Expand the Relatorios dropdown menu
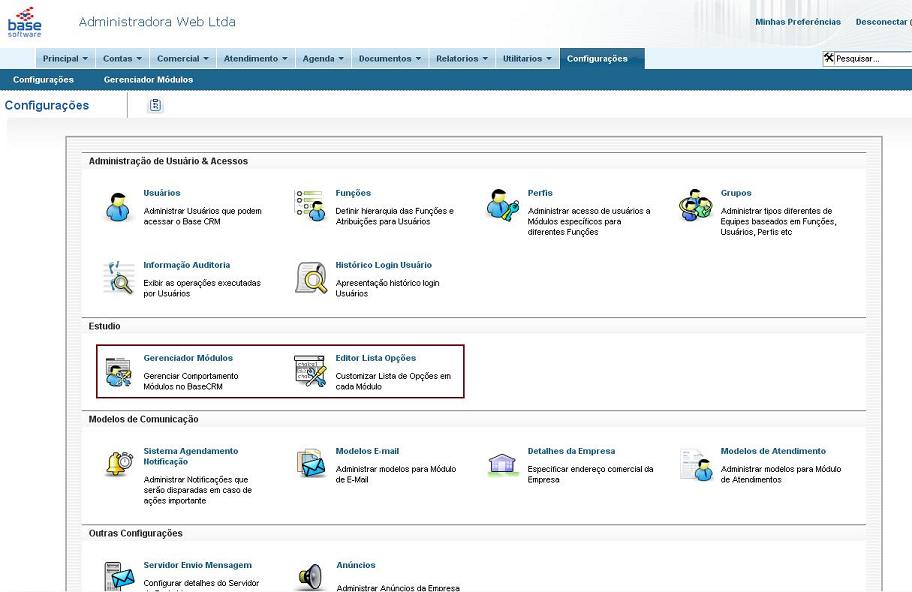This screenshot has height=592, width=912. pos(462,59)
